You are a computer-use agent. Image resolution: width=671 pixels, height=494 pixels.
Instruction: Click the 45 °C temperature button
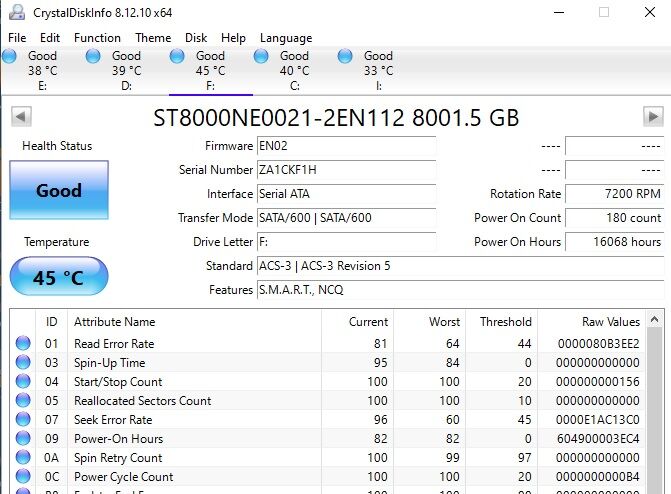pos(59,277)
